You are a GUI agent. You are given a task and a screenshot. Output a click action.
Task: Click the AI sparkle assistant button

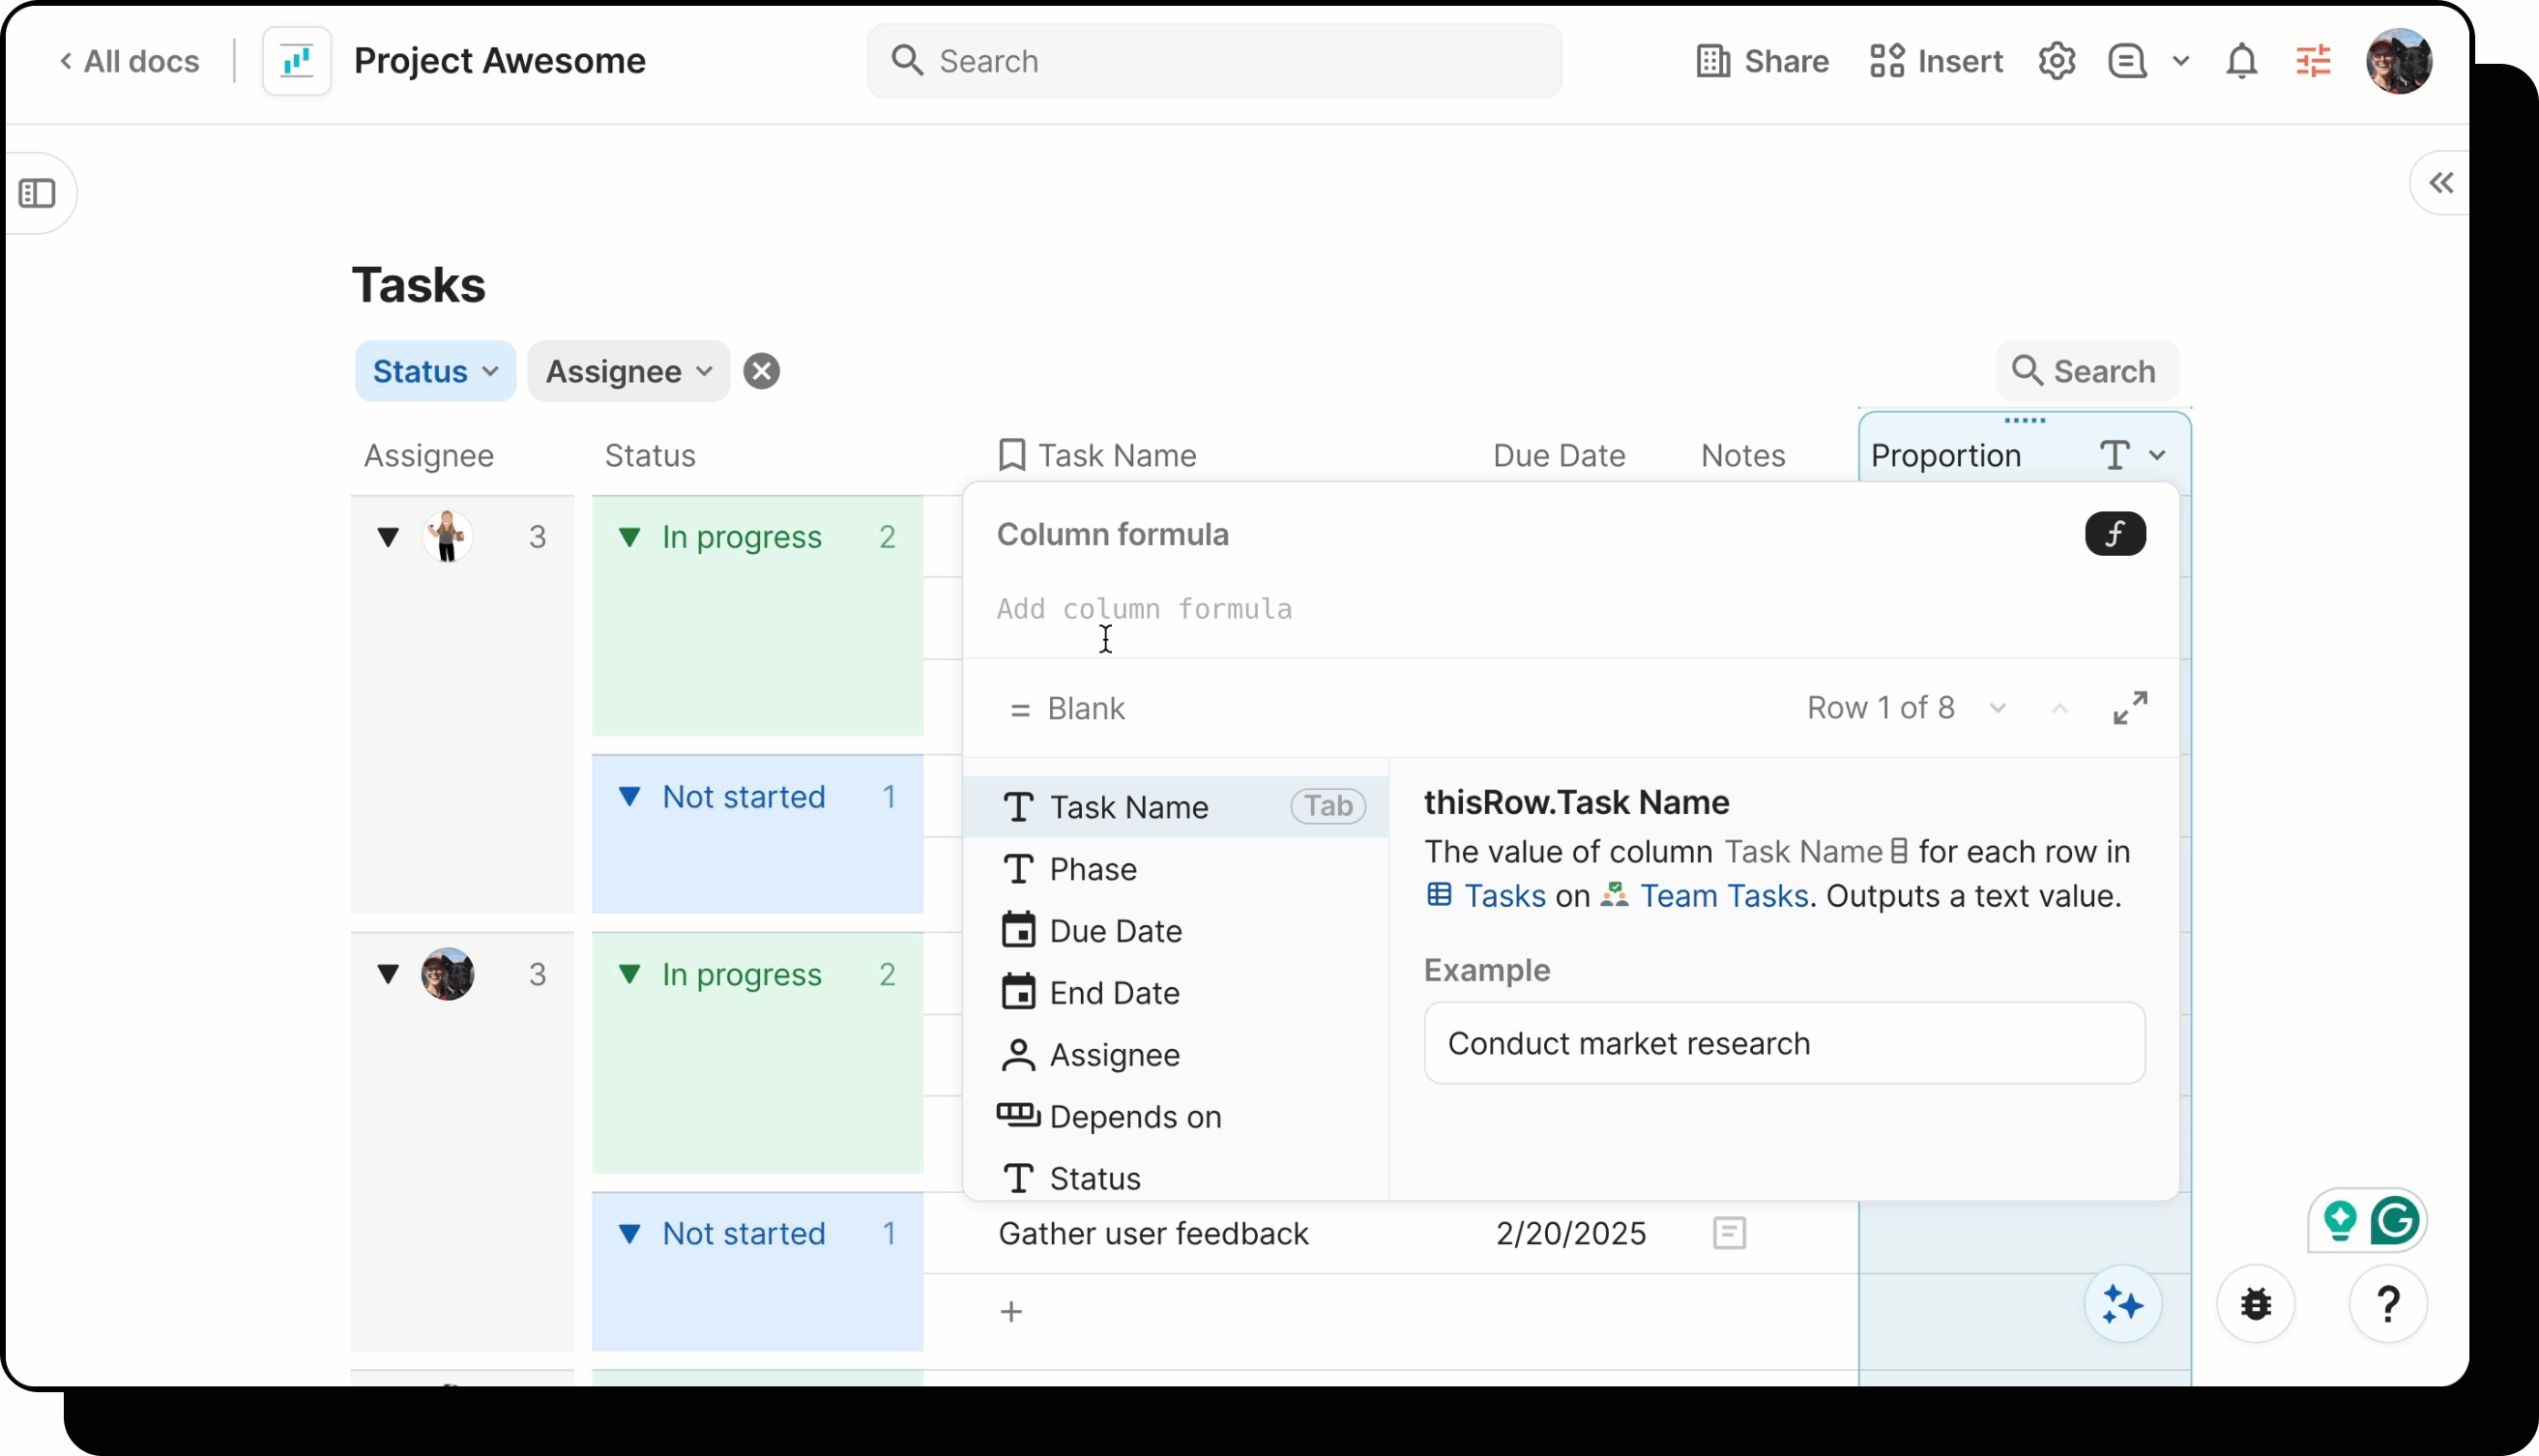click(2121, 1304)
